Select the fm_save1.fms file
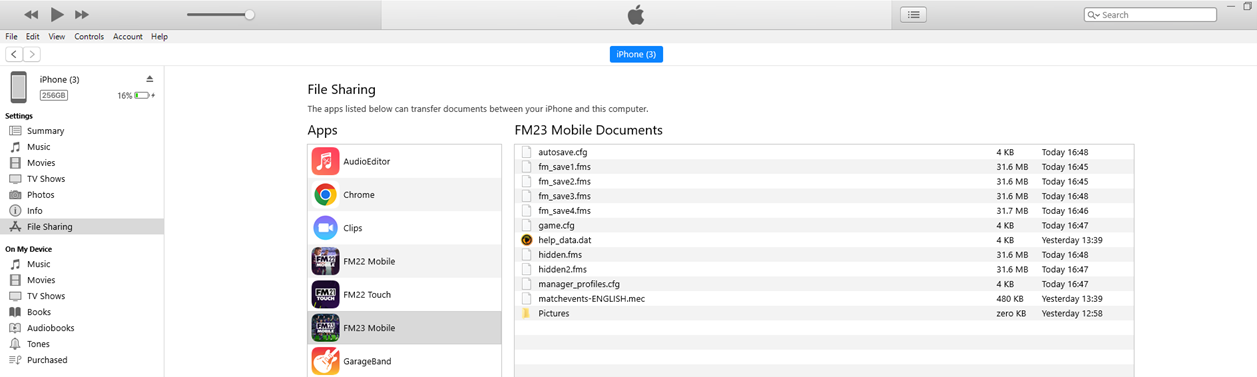The width and height of the screenshot is (1257, 377). (x=824, y=167)
